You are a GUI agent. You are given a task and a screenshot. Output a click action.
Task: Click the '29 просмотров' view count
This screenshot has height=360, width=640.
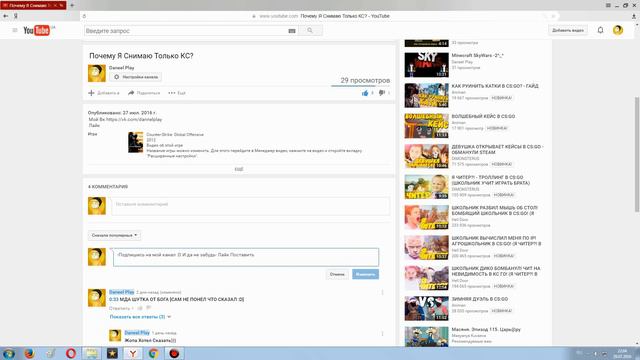[365, 80]
